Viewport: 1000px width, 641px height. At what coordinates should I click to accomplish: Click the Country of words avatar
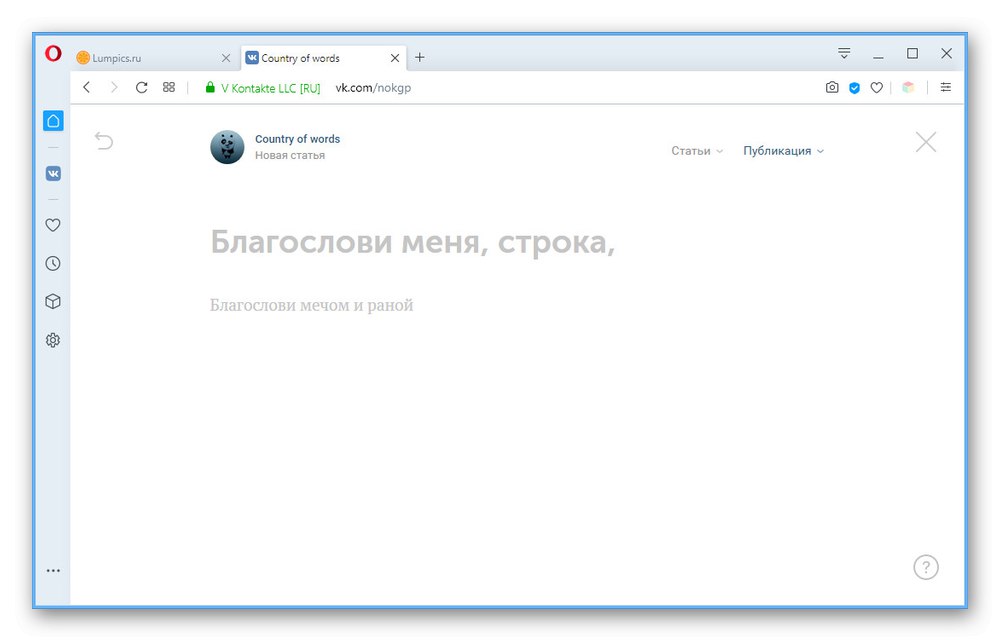[227, 147]
